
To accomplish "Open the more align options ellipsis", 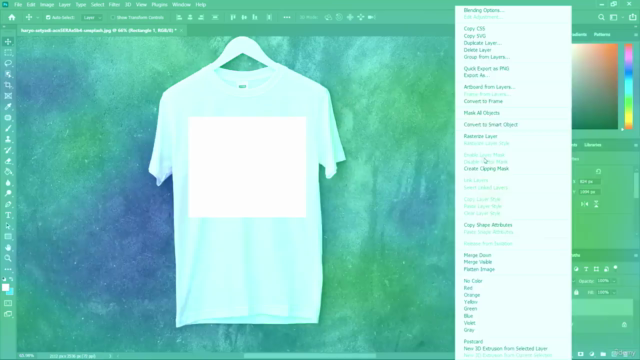I will 287,17.
